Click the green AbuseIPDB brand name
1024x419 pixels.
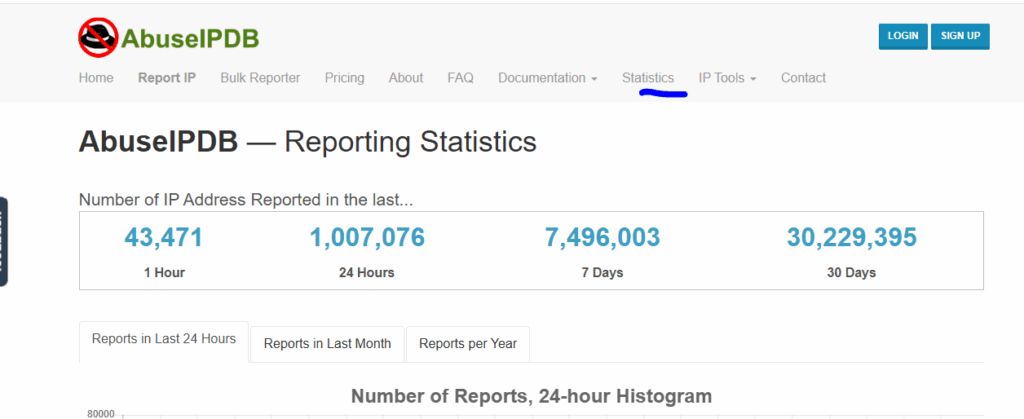tap(190, 39)
